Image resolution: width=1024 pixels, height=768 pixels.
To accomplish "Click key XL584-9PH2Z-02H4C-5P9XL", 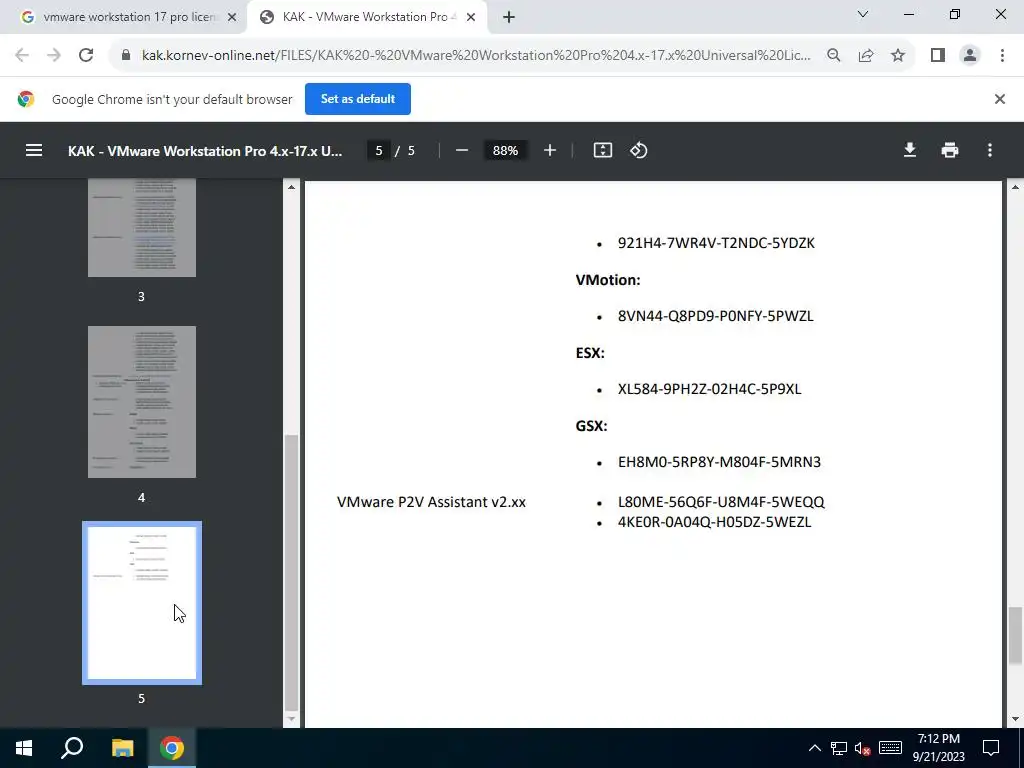I will tap(709, 389).
